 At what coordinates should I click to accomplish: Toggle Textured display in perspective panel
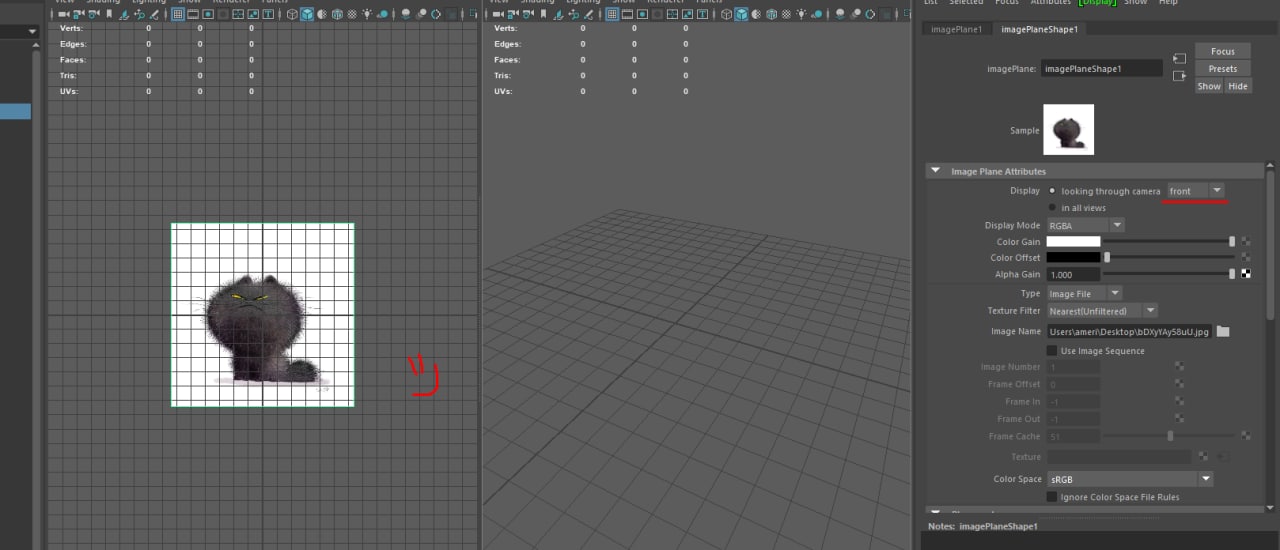[x=786, y=14]
